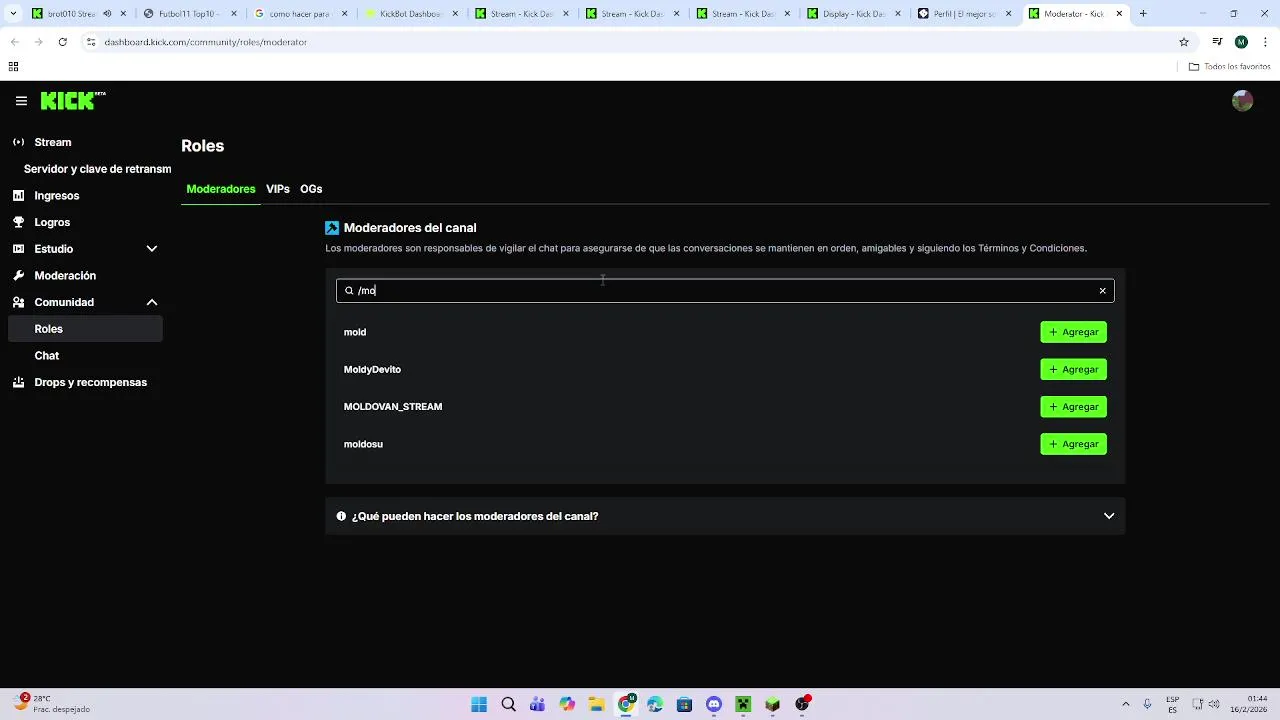Expand '¿Qué pueden hacer los moderadores del canal?'
Viewport: 1280px width, 720px height.
pos(725,516)
